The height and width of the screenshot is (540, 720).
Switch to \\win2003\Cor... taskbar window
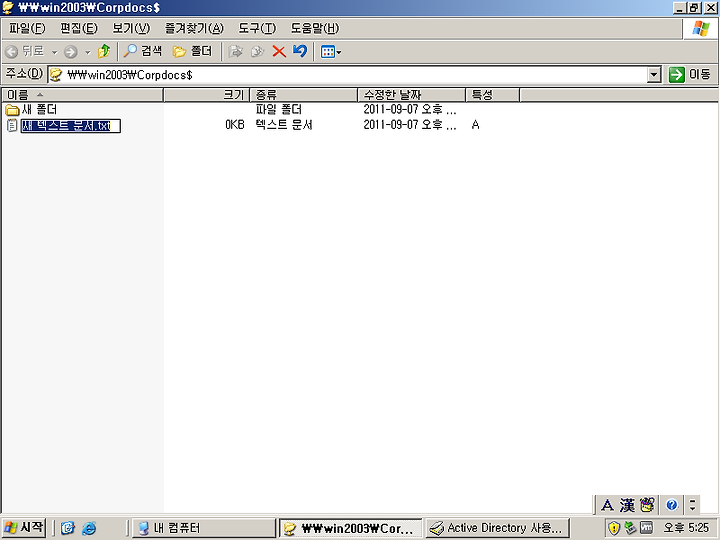pos(350,529)
